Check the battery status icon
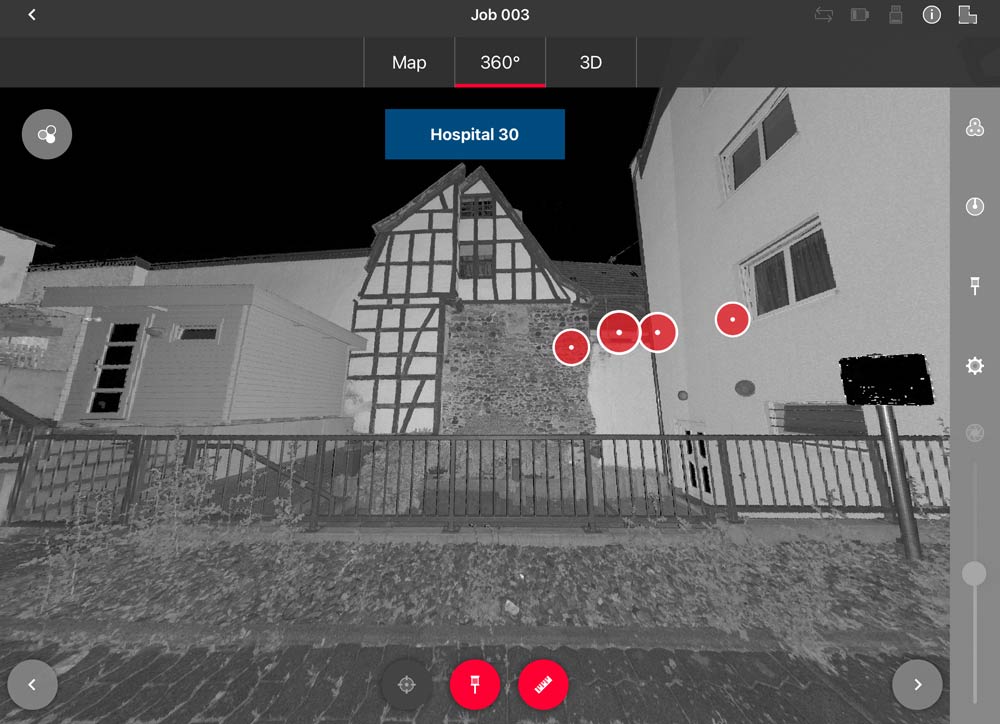 click(x=860, y=15)
